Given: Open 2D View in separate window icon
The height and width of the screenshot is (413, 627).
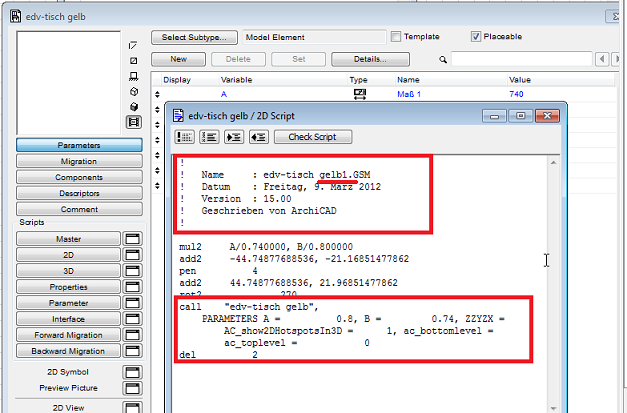Looking at the screenshot, I should [x=132, y=407].
